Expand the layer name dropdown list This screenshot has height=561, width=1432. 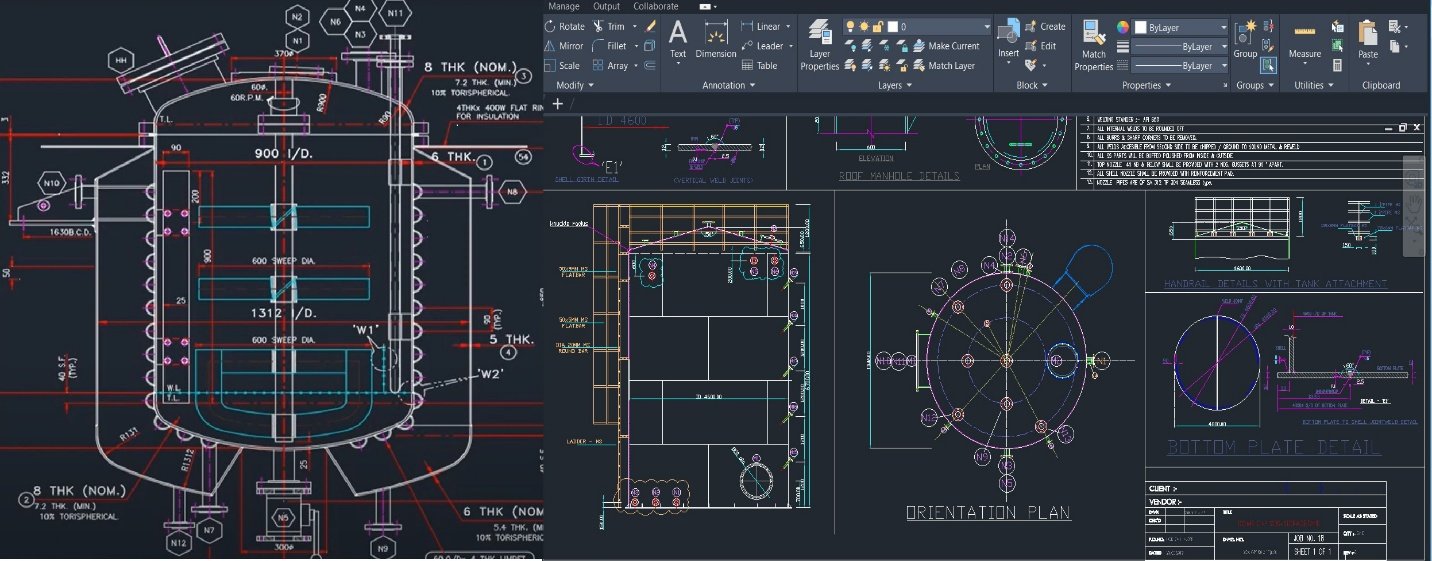pyautogui.click(x=986, y=27)
